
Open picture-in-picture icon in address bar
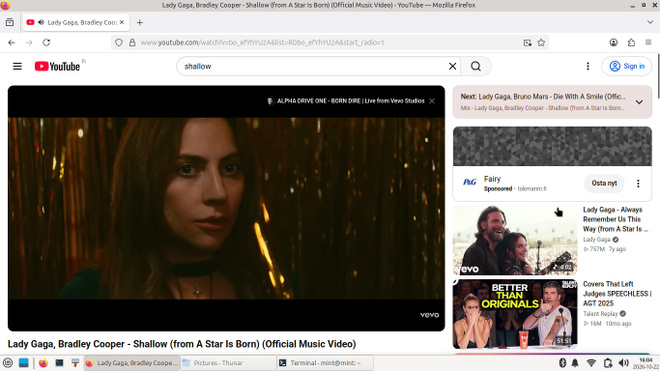tap(527, 43)
